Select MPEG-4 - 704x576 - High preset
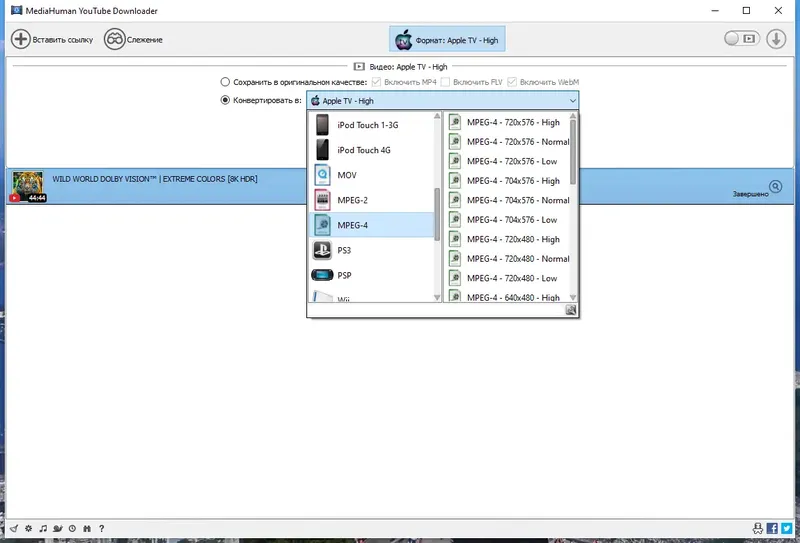The image size is (800, 543). click(x=508, y=181)
